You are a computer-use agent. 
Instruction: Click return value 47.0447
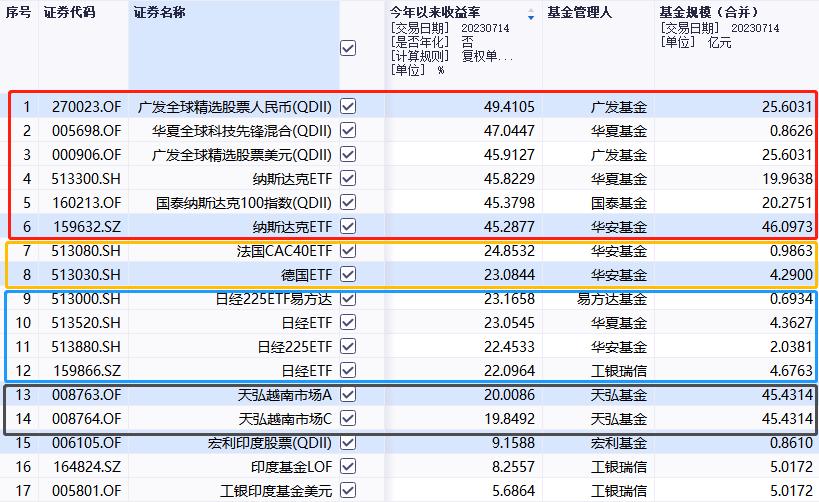pos(509,131)
